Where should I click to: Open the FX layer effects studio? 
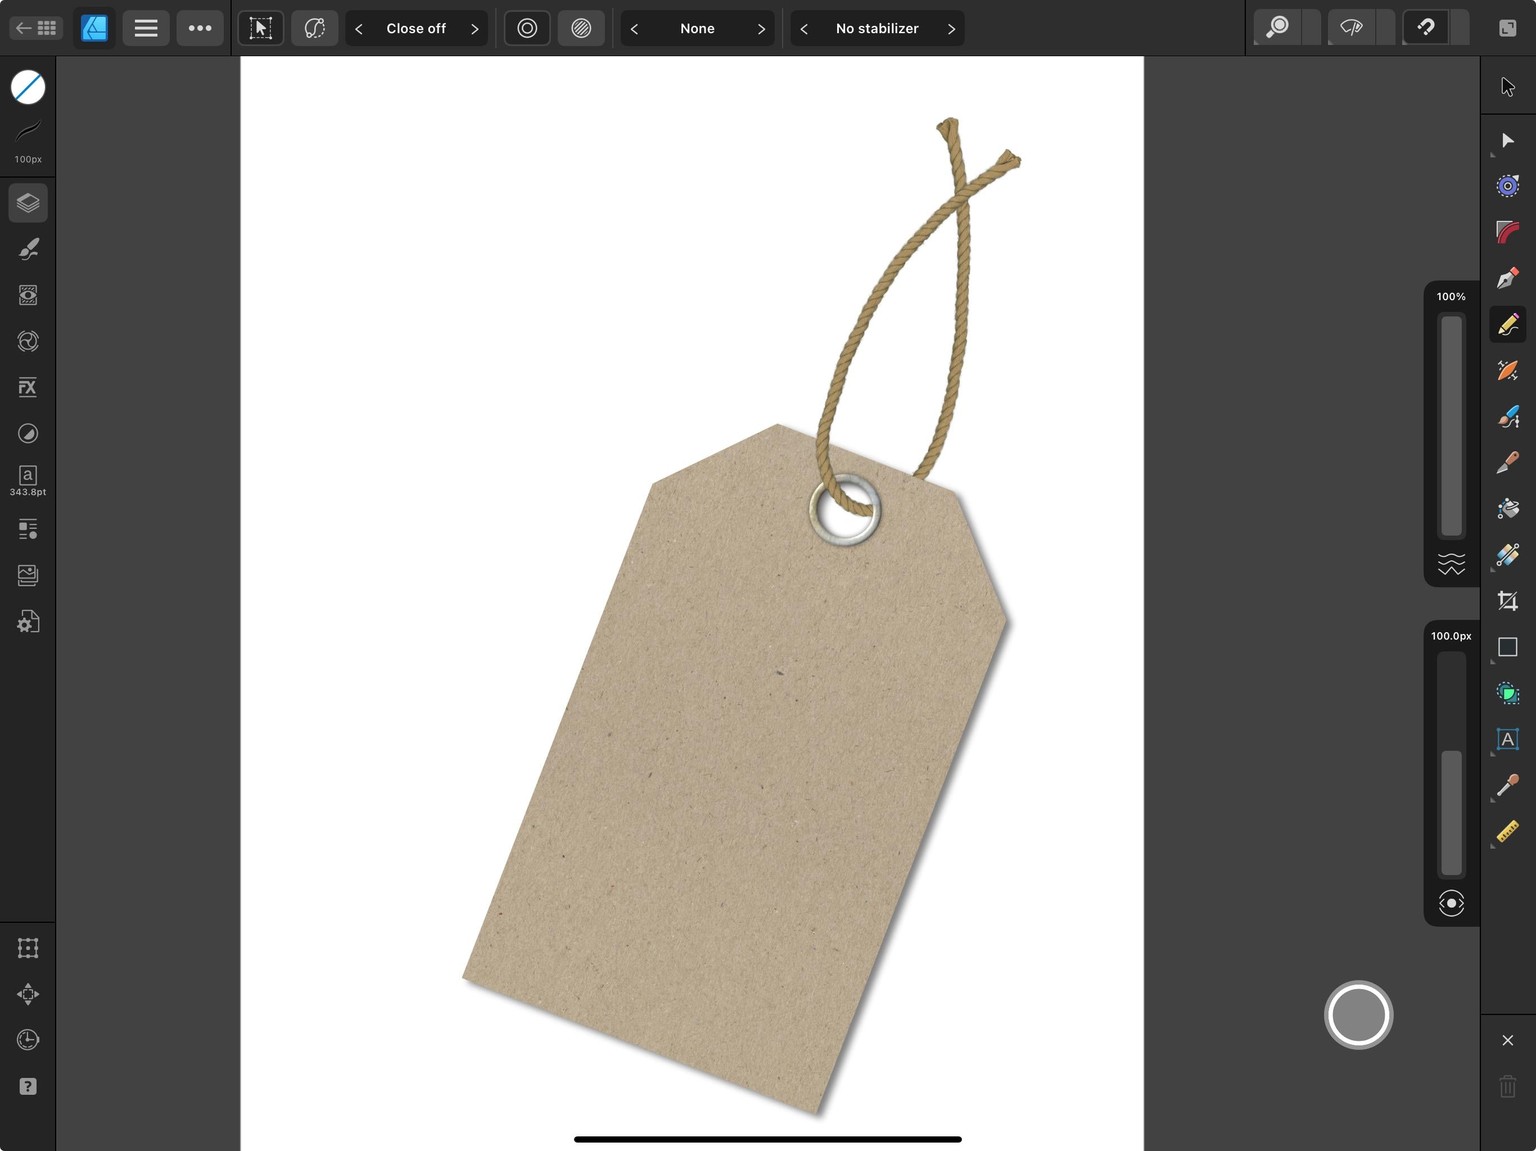click(x=28, y=387)
